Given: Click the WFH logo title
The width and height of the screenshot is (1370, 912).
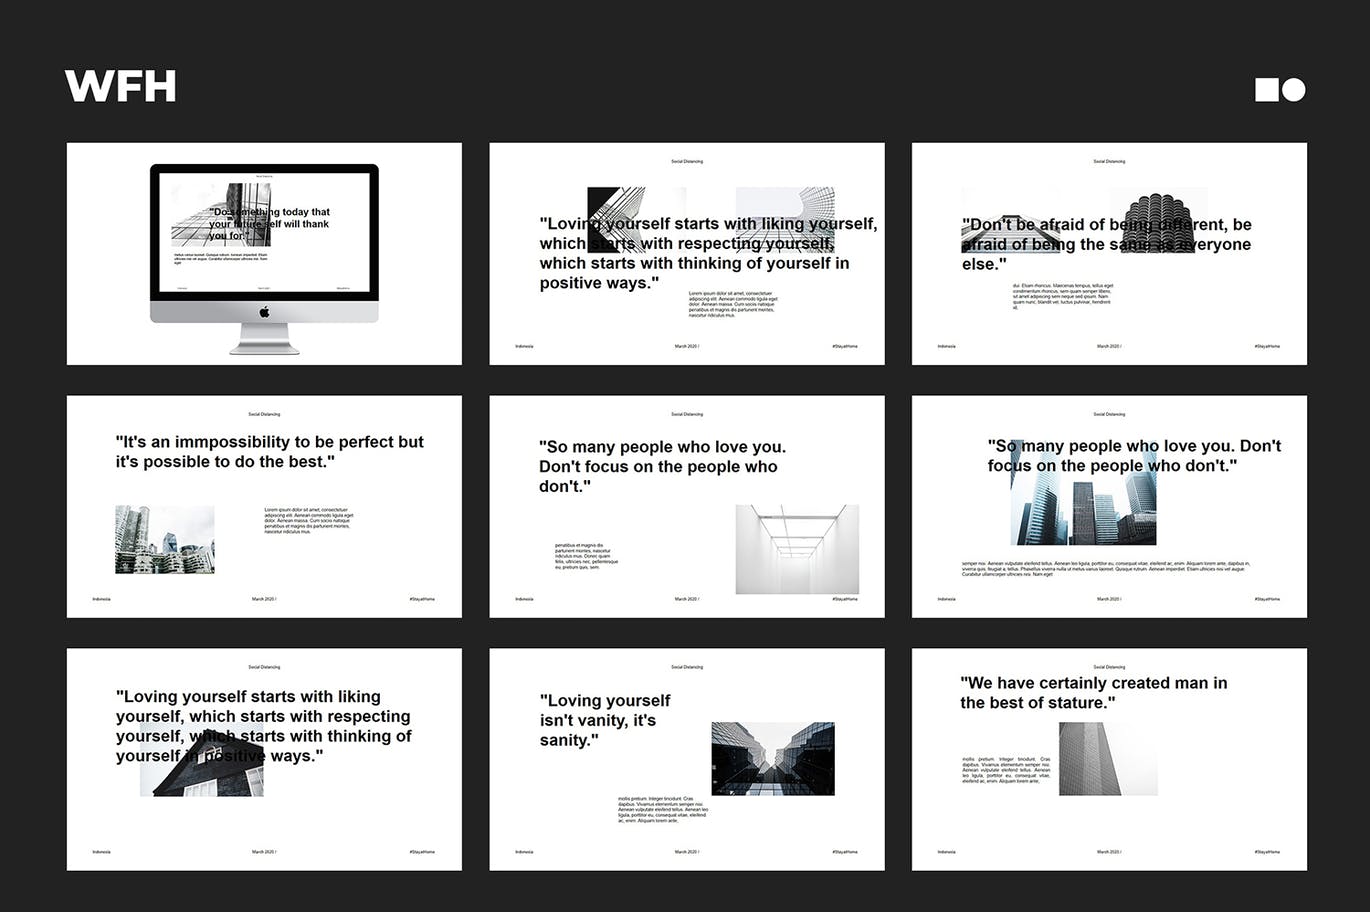Looking at the screenshot, I should pos(120,86).
